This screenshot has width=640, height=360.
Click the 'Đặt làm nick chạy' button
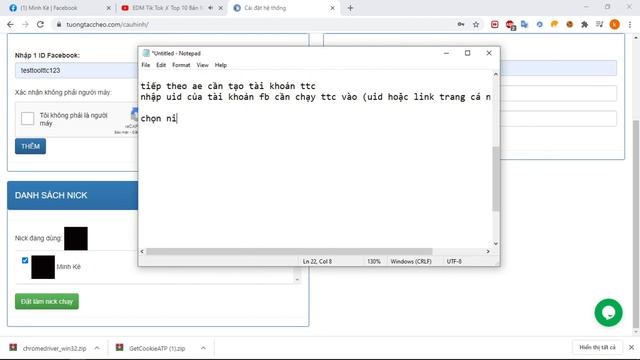coord(47,302)
